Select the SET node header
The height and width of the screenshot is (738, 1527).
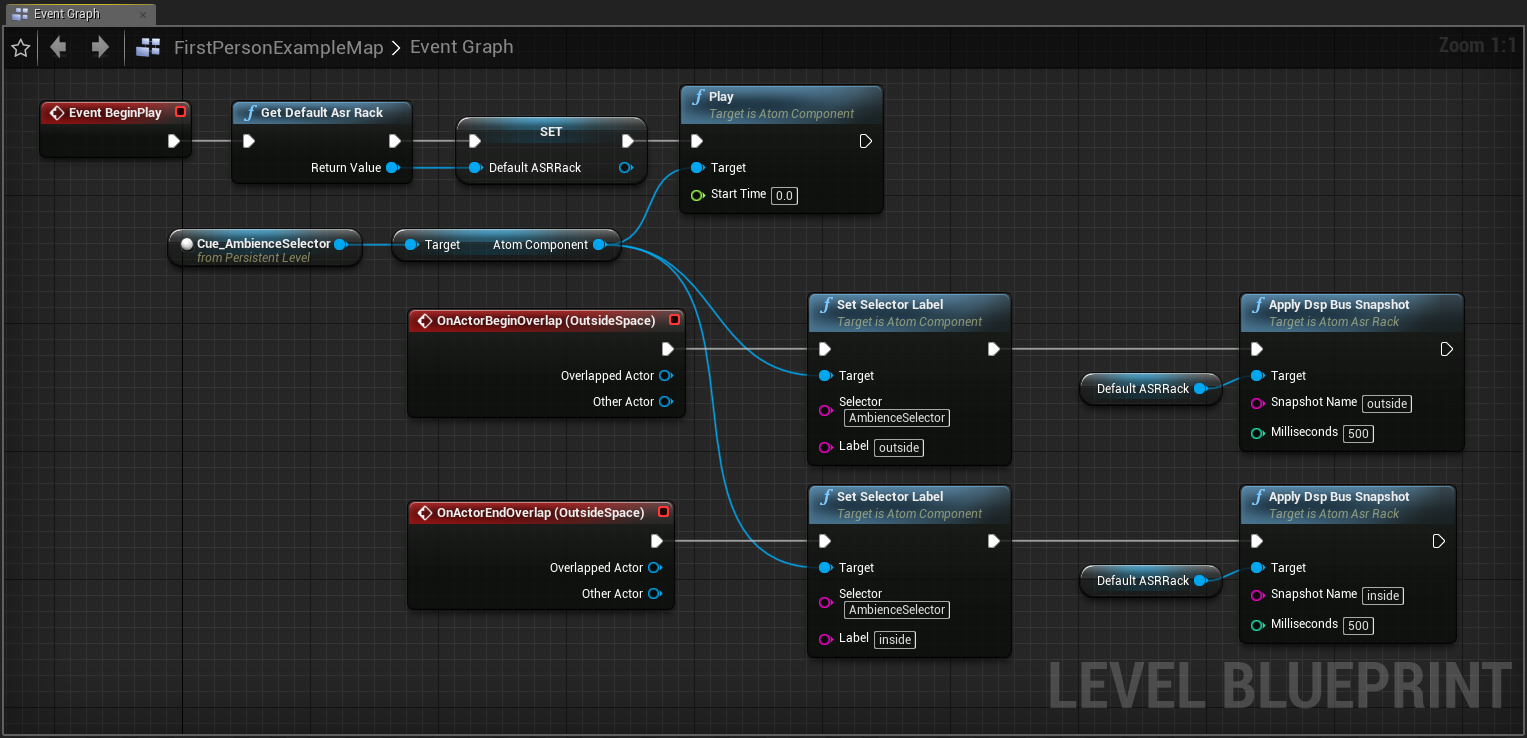click(551, 131)
